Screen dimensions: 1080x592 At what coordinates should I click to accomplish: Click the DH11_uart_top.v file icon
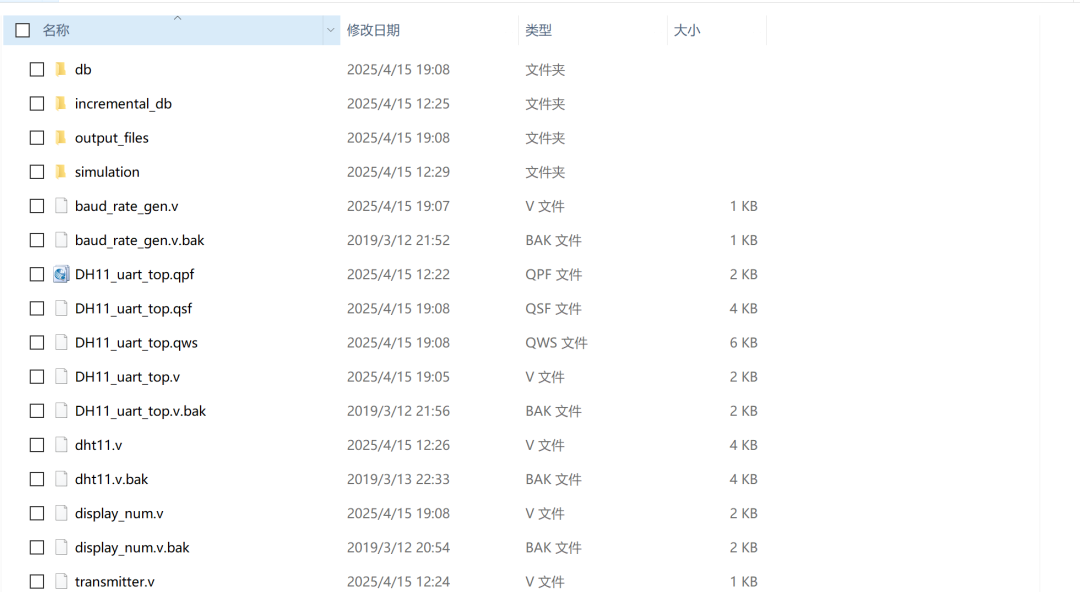pyautogui.click(x=61, y=376)
